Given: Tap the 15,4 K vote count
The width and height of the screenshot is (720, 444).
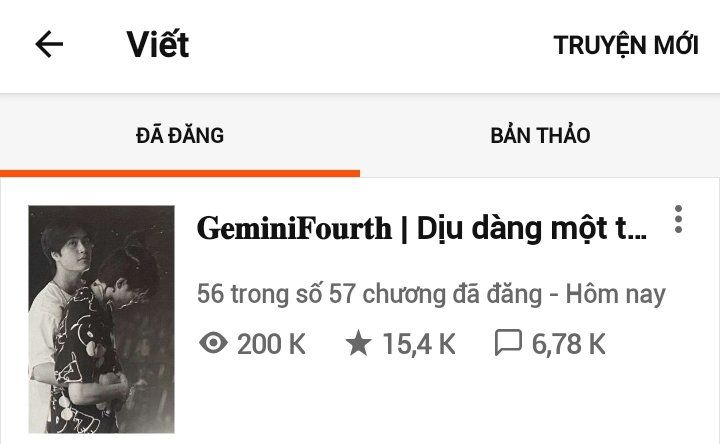Looking at the screenshot, I should click(x=419, y=344).
